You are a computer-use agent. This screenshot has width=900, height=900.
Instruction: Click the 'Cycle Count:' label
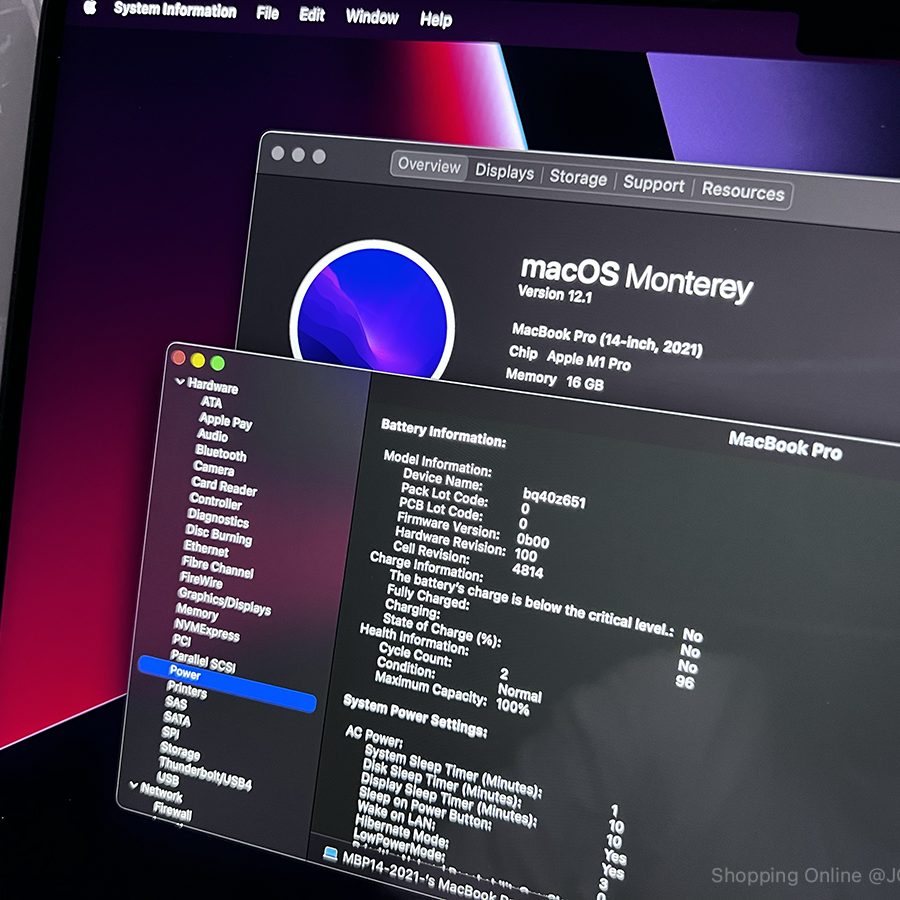tap(415, 655)
